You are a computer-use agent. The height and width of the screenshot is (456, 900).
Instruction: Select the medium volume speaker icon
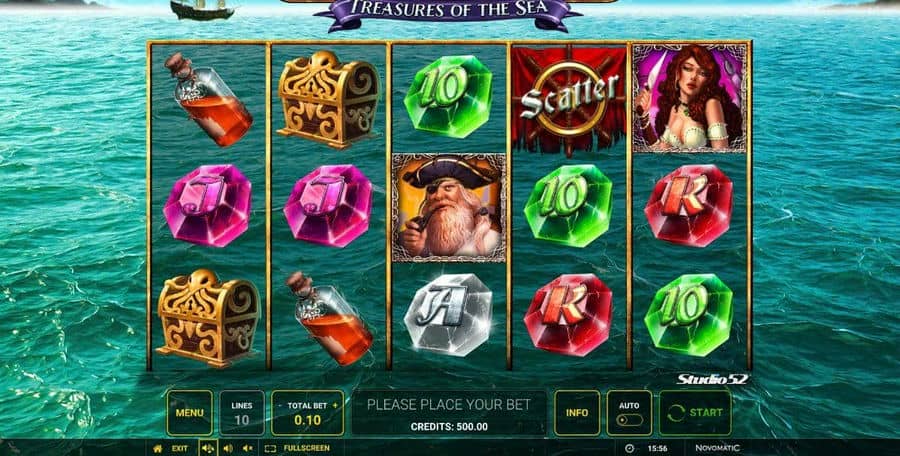(x=228, y=449)
